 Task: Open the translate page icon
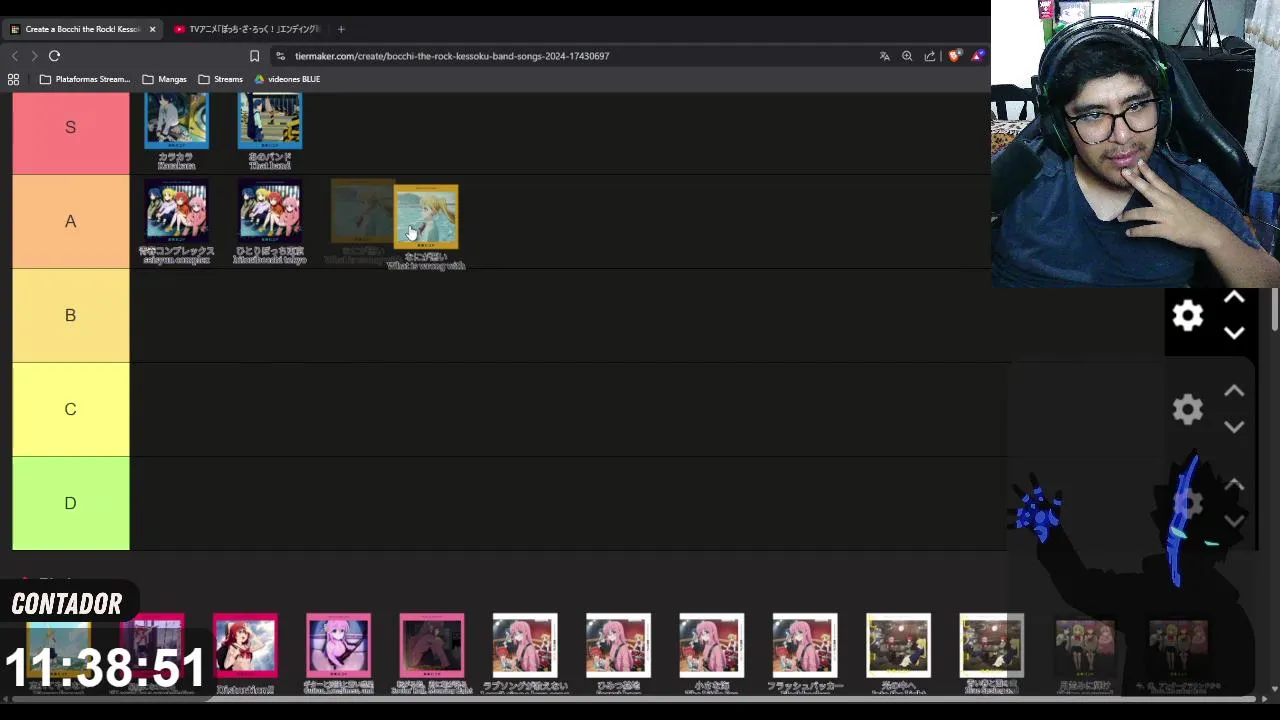[885, 56]
